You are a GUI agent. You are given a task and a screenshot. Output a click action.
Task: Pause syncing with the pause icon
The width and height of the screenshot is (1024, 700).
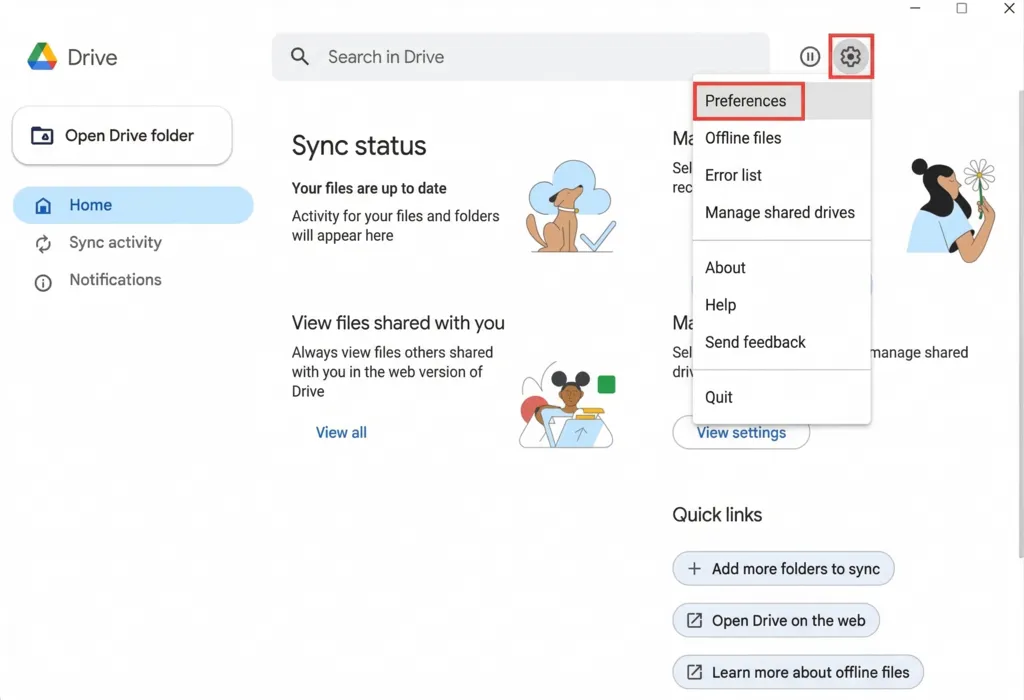(810, 57)
